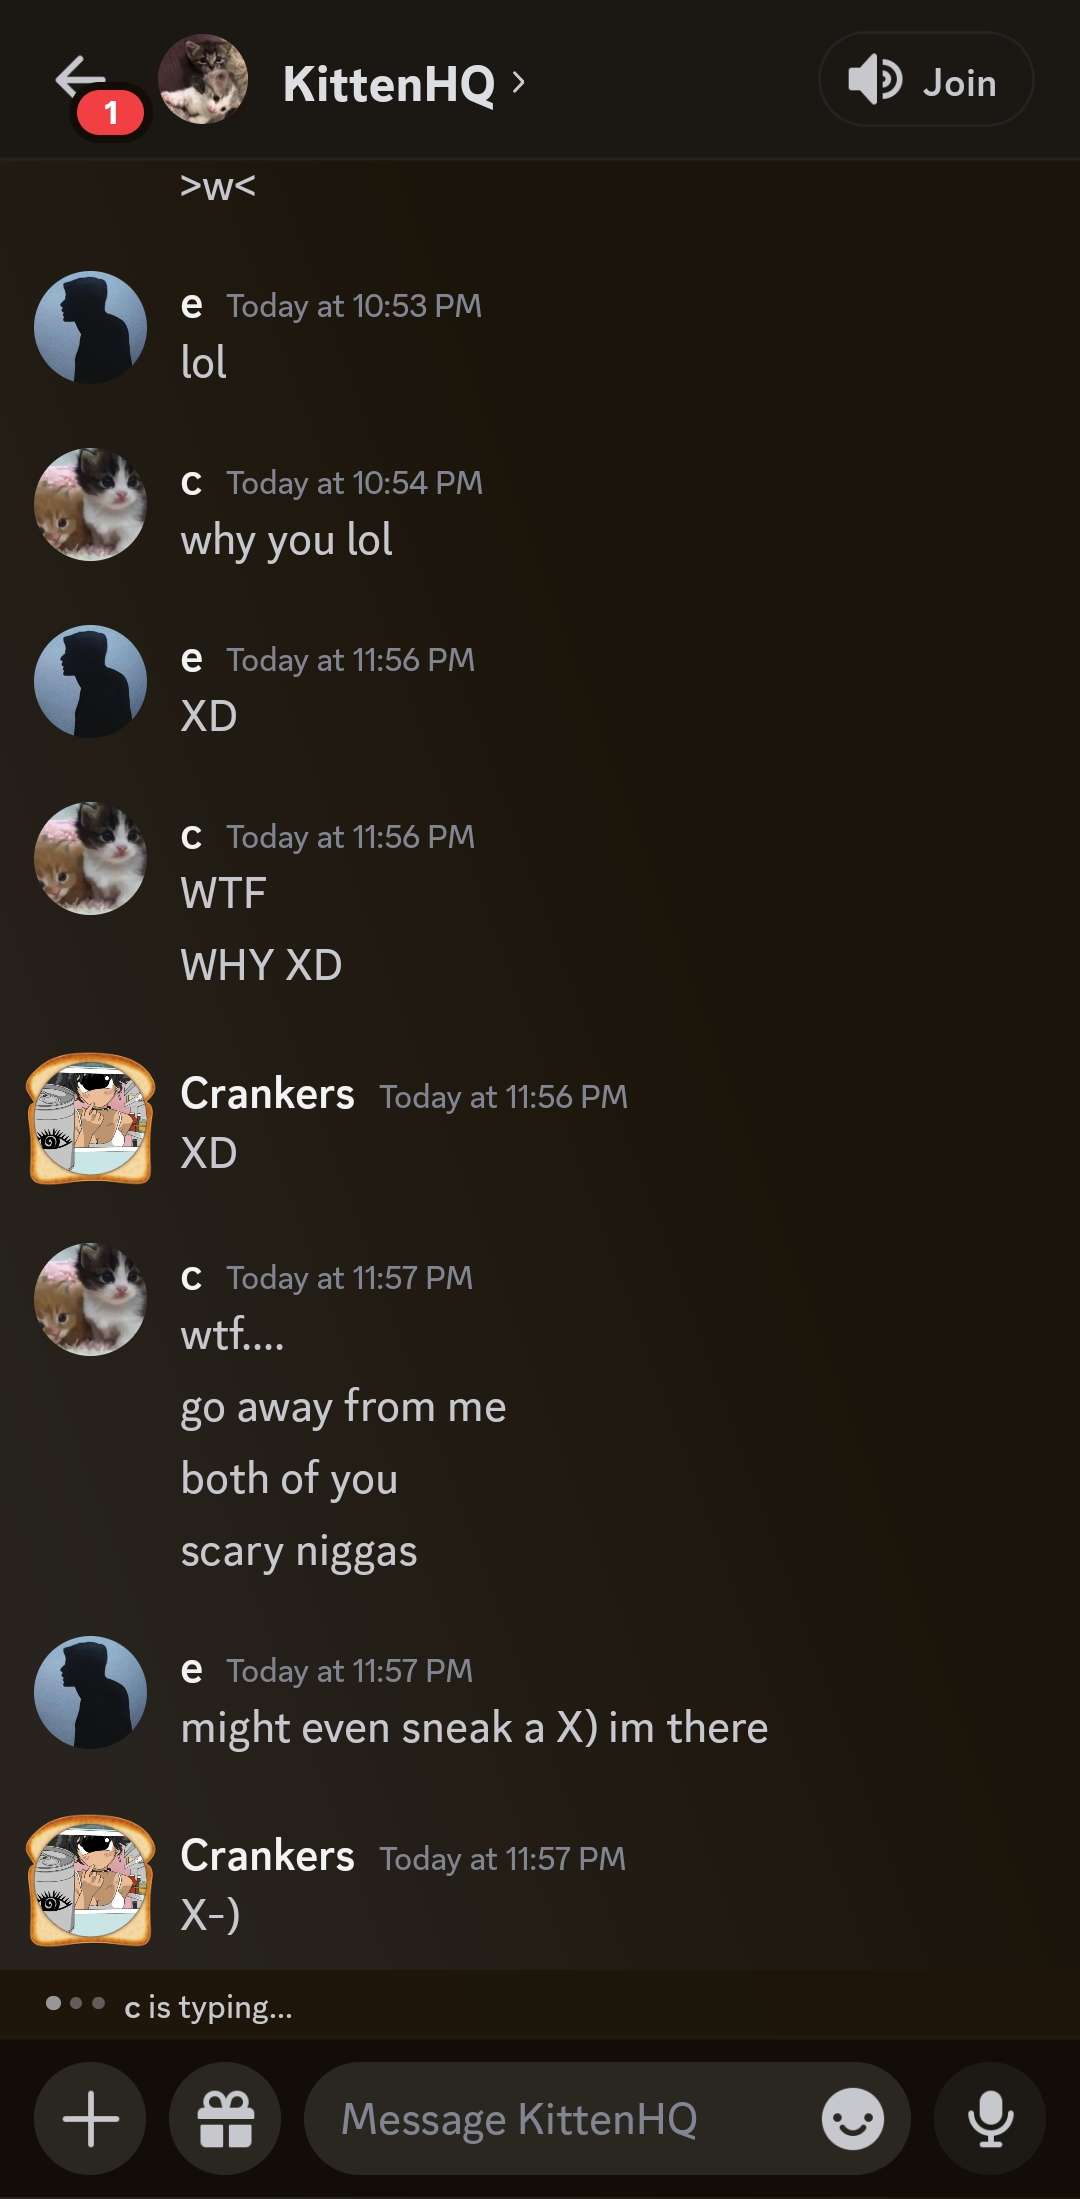Tap the back arrow icon

[x=80, y=76]
